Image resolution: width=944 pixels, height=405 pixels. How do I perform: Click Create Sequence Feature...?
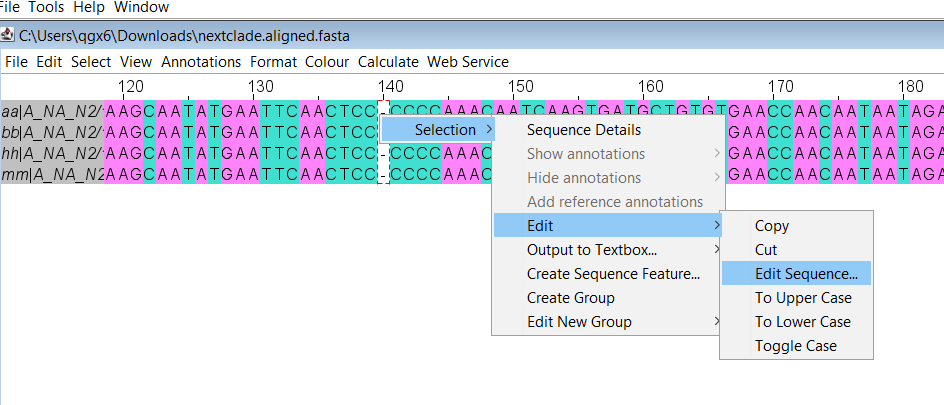[x=613, y=274]
